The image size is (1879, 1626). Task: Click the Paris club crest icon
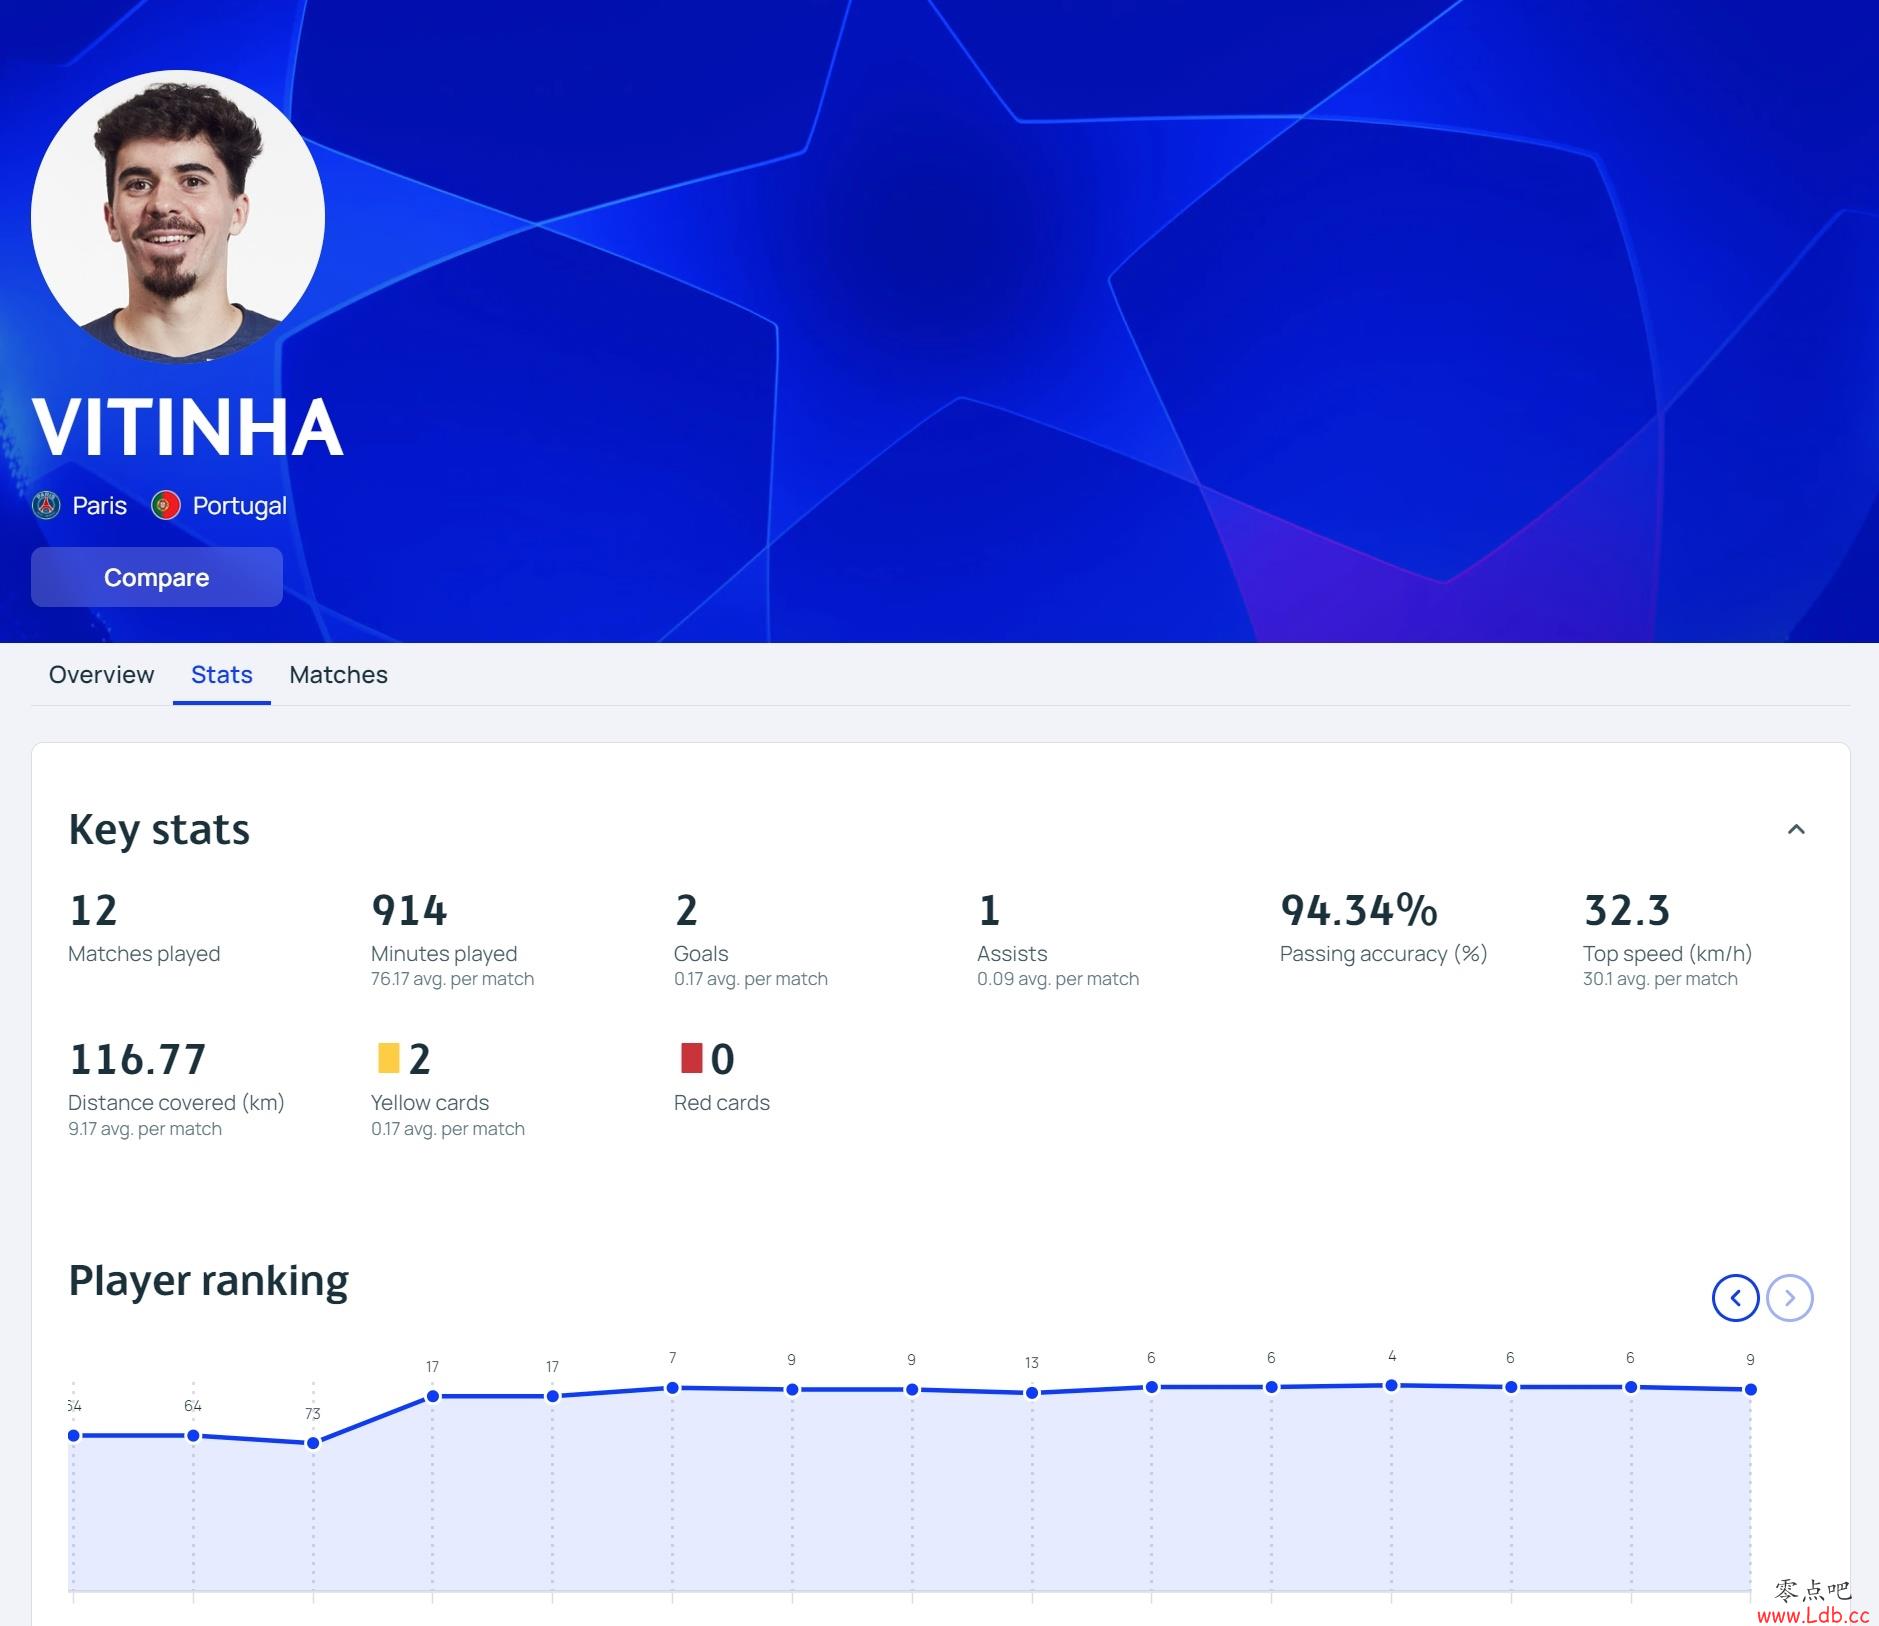46,506
